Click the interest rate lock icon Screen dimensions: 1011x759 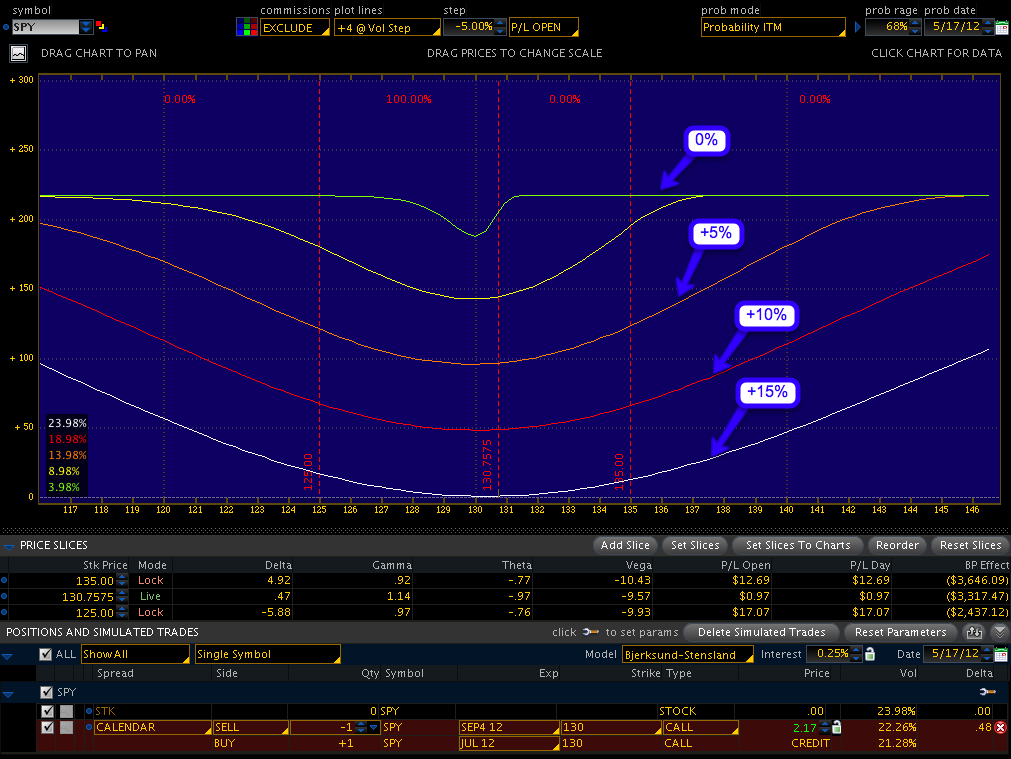869,654
